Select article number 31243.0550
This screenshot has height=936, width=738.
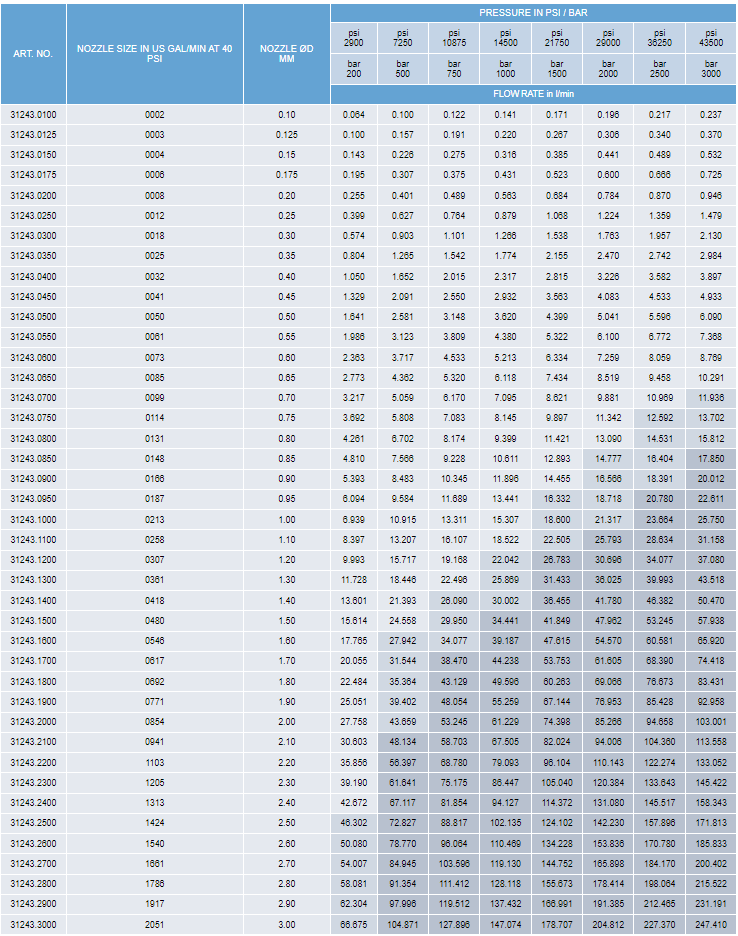click(33, 337)
